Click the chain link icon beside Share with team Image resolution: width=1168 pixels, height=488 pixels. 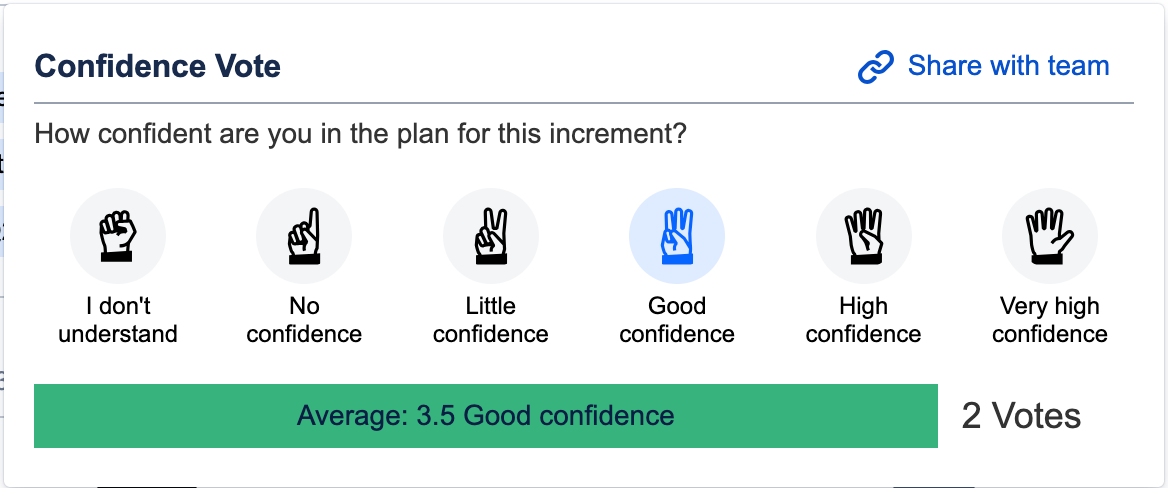click(x=876, y=67)
